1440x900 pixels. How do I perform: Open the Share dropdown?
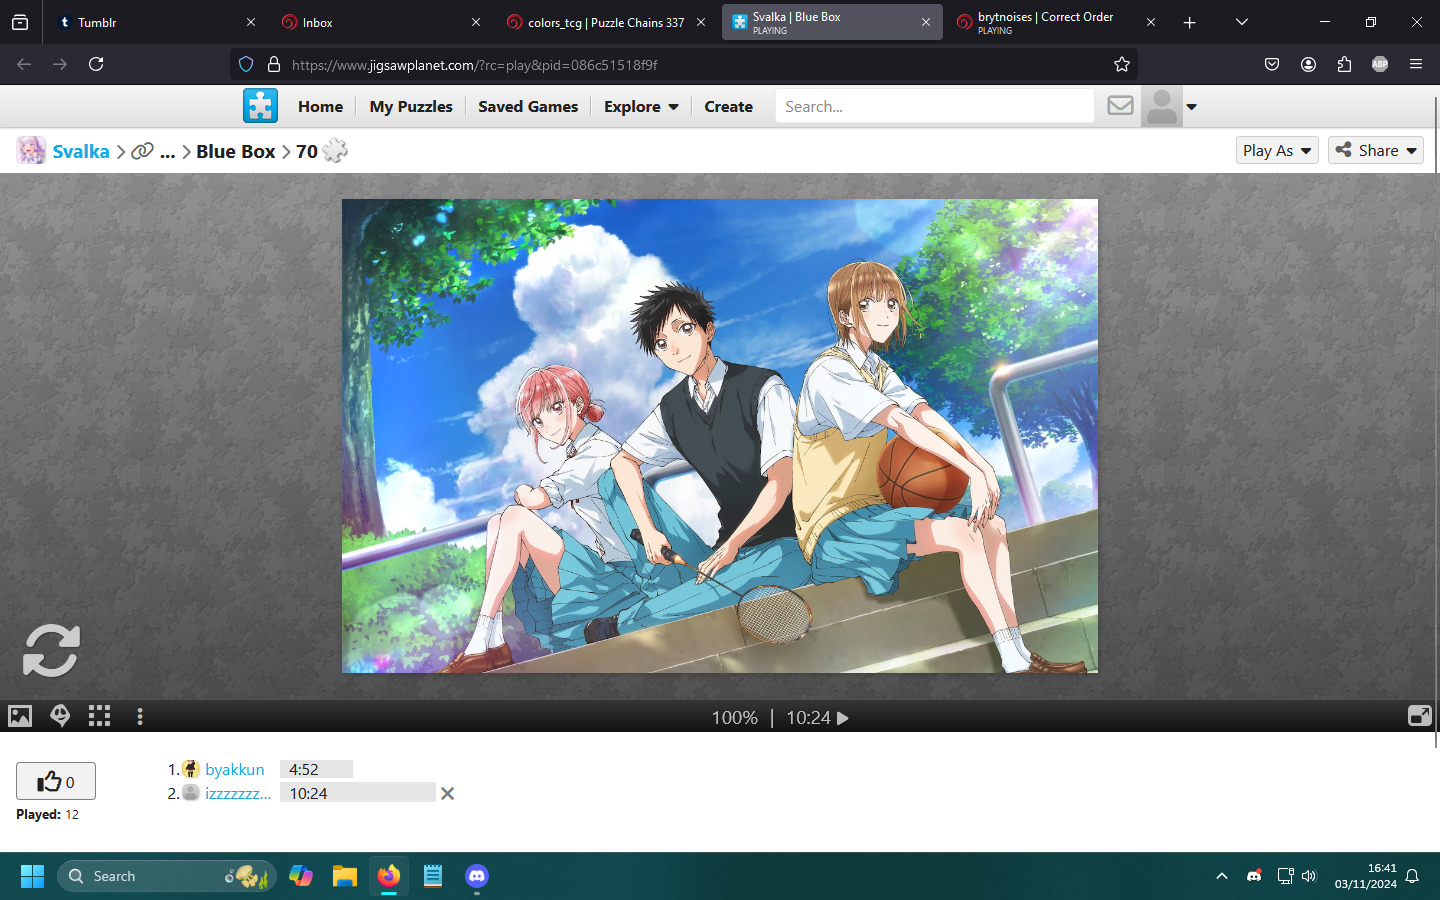tap(1376, 150)
